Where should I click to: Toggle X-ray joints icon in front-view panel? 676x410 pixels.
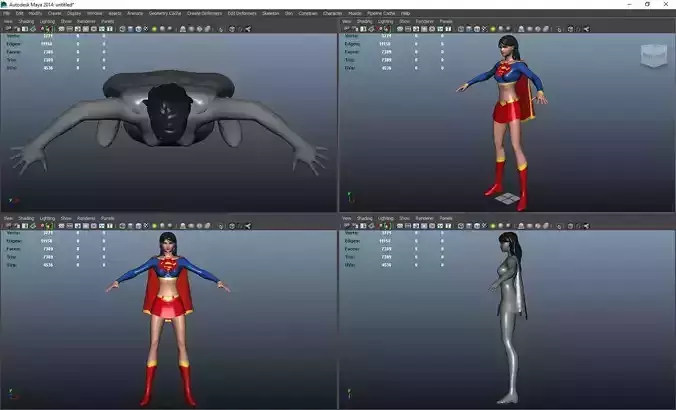coord(248,225)
